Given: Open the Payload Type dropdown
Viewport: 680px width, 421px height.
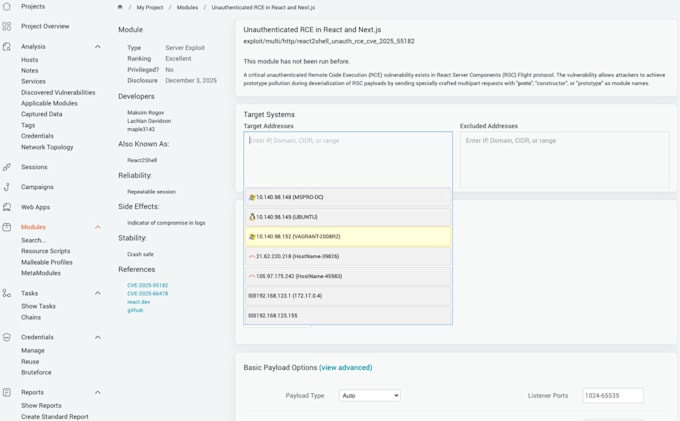Looking at the screenshot, I should (x=369, y=395).
